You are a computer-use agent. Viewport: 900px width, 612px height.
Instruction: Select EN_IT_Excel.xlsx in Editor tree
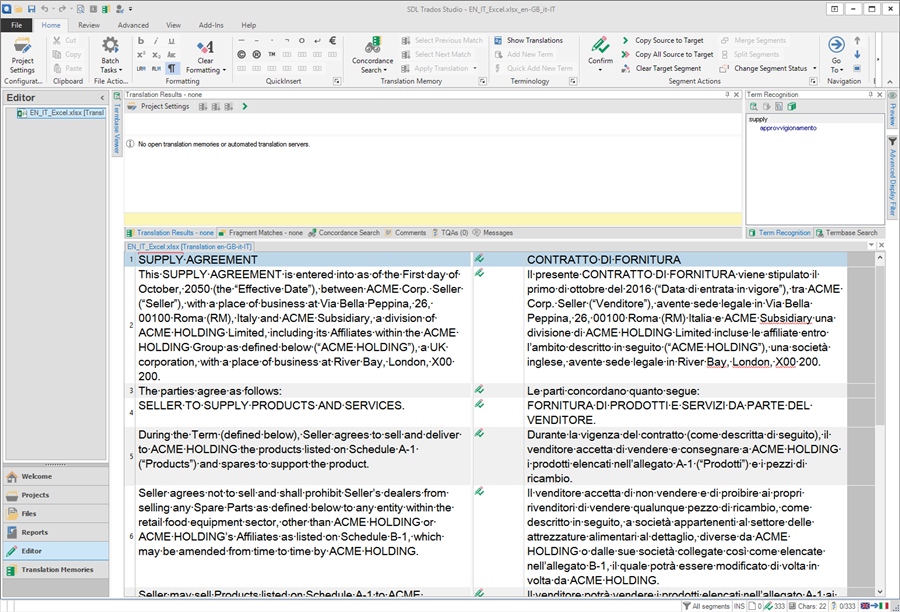point(61,113)
